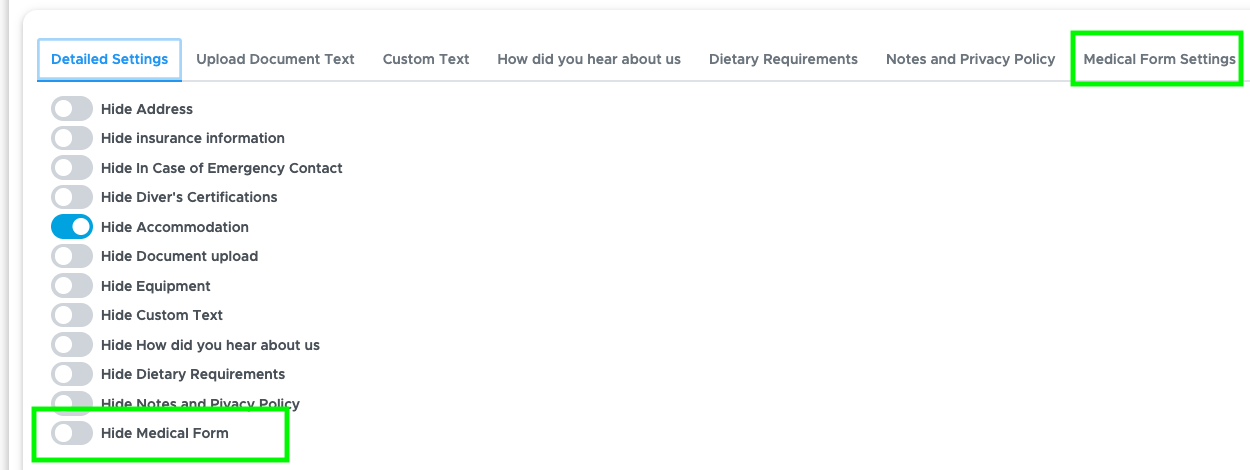The width and height of the screenshot is (1250, 470).
Task: Click the "Hide Medical Form" text label
Action: pos(165,433)
